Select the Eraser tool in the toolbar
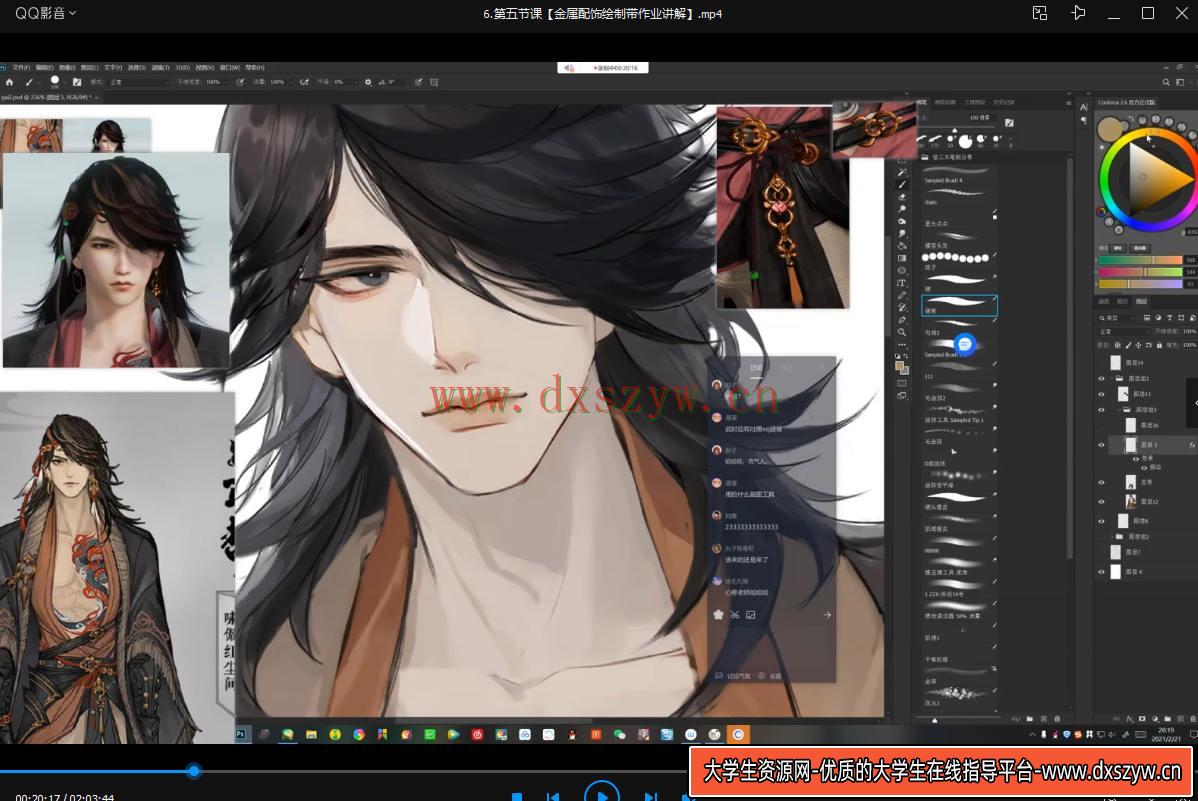Viewport: 1198px width, 801px height. point(902,197)
